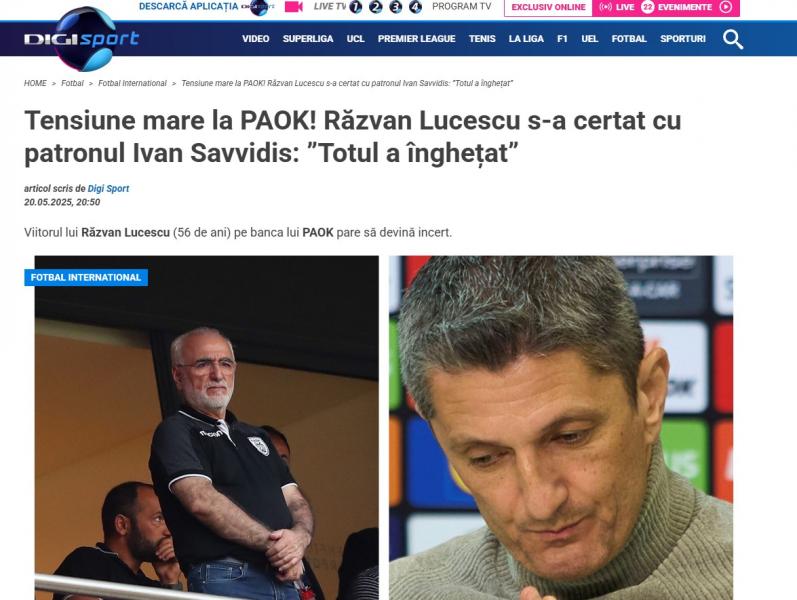The width and height of the screenshot is (797, 600).
Task: Open the search magnifier icon
Action: click(733, 39)
